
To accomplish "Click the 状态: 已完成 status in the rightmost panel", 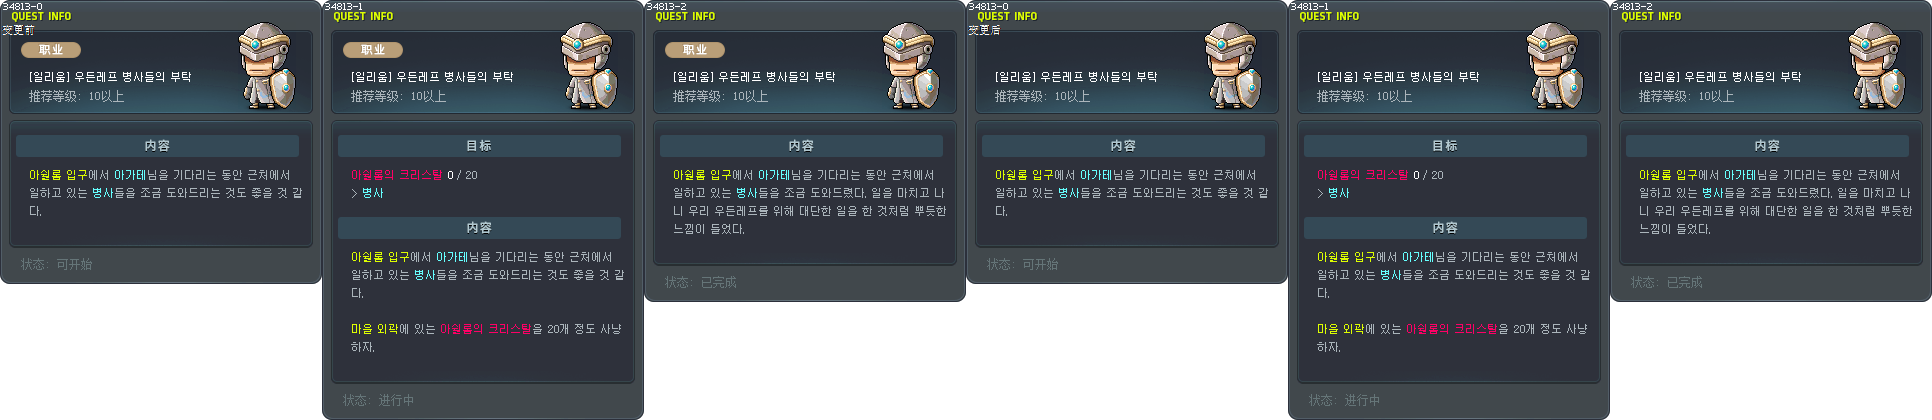I will [1666, 282].
